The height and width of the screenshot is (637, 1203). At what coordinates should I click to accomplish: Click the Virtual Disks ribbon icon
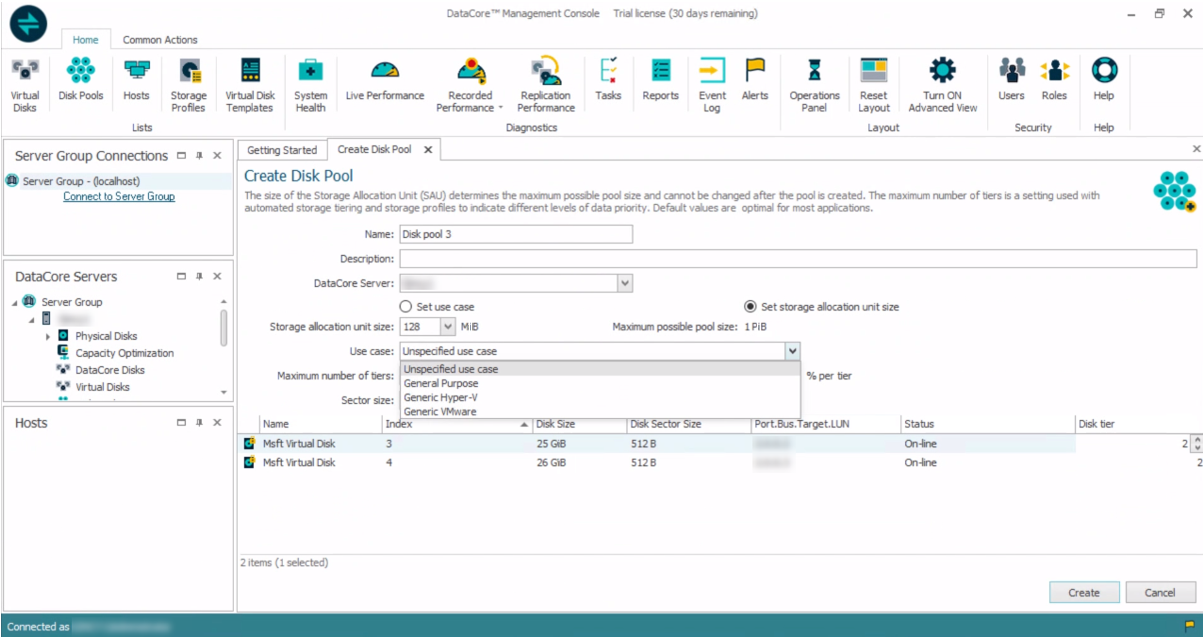pyautogui.click(x=25, y=84)
